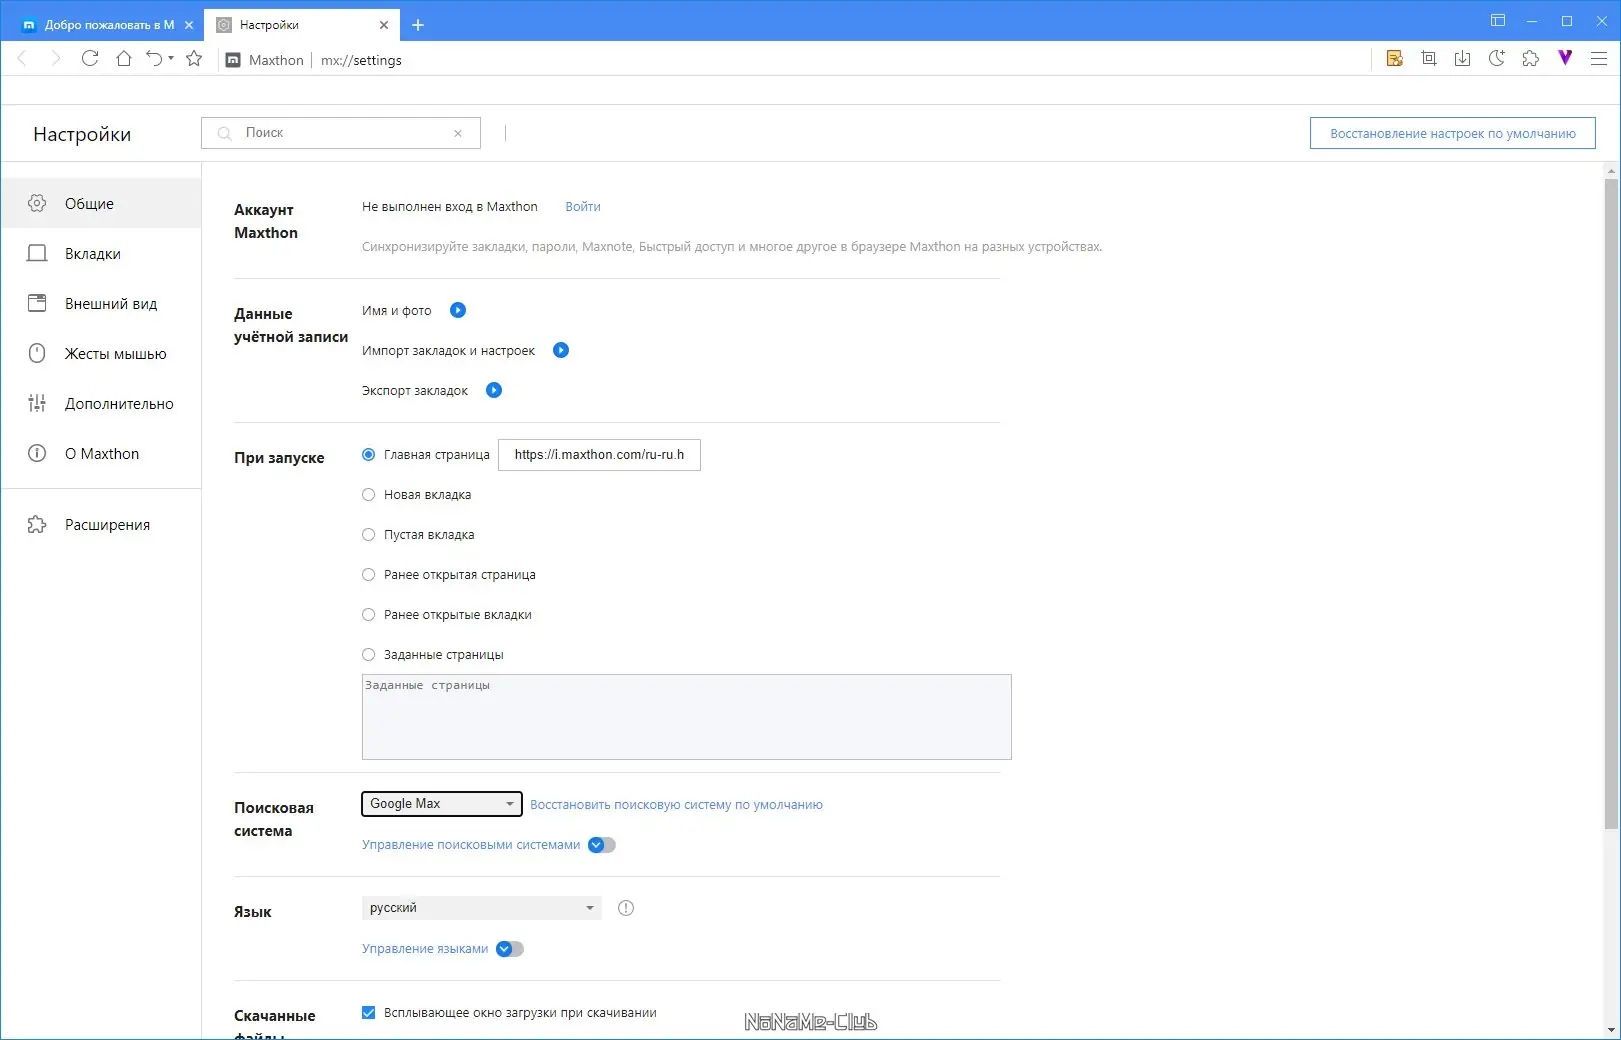
Task: Toggle 'Всплывающее окно загрузки при скачивании' checkbox
Action: tap(368, 1012)
